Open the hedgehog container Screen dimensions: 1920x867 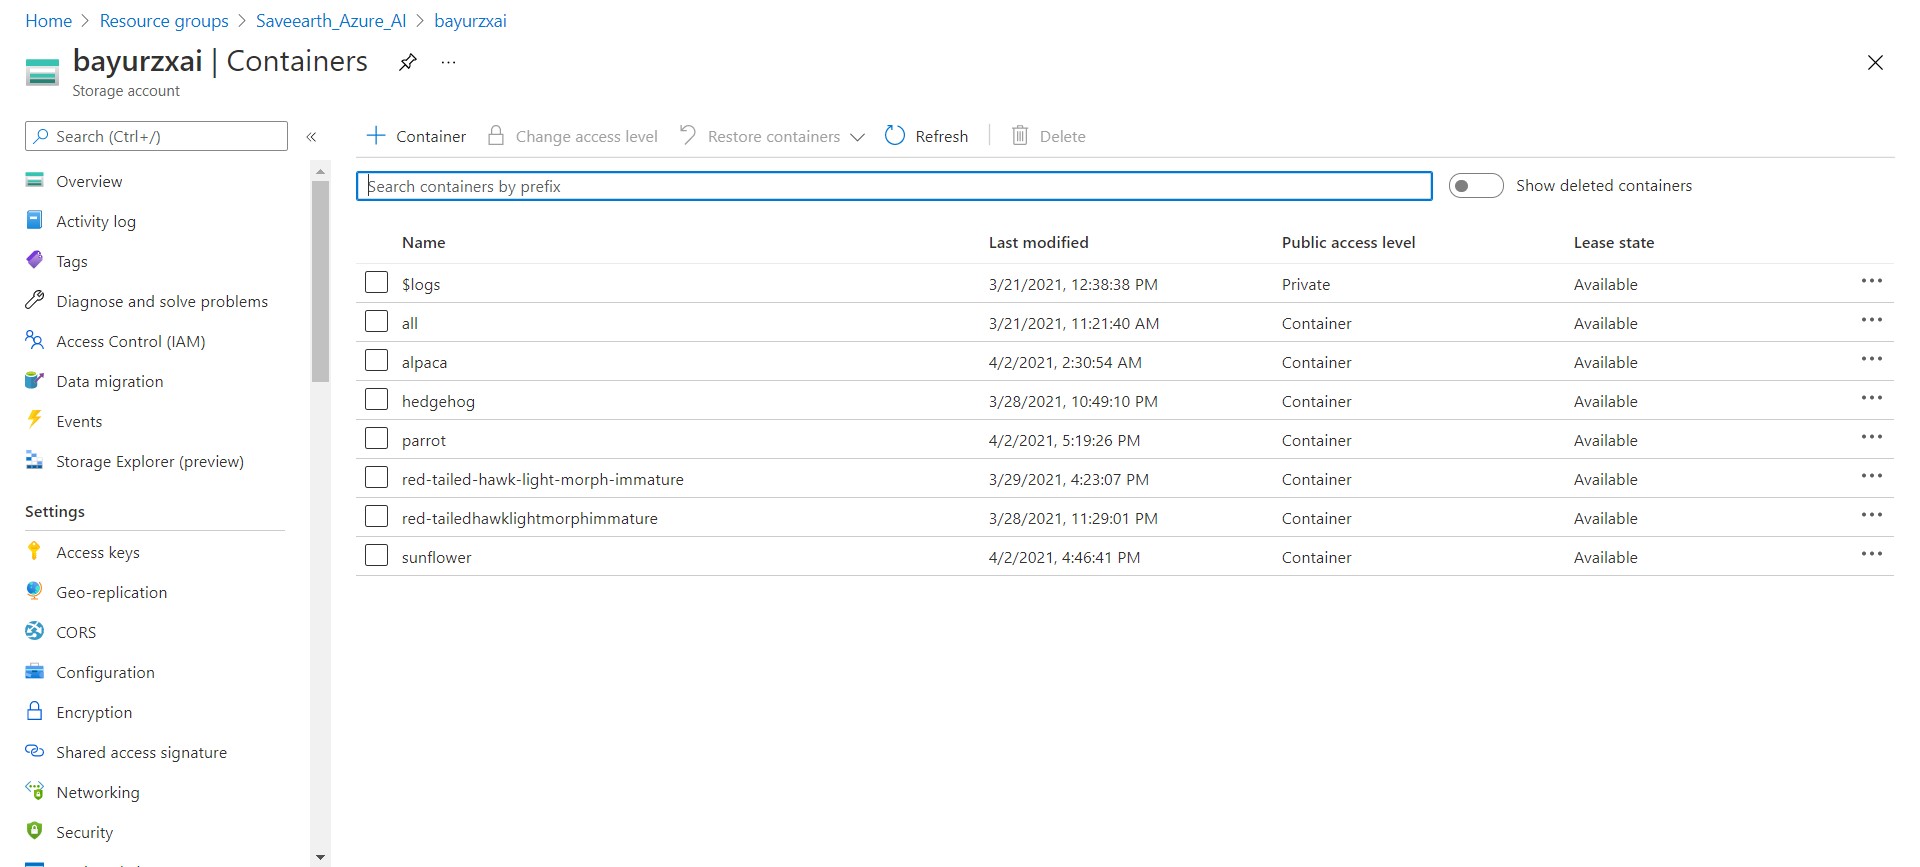click(438, 401)
